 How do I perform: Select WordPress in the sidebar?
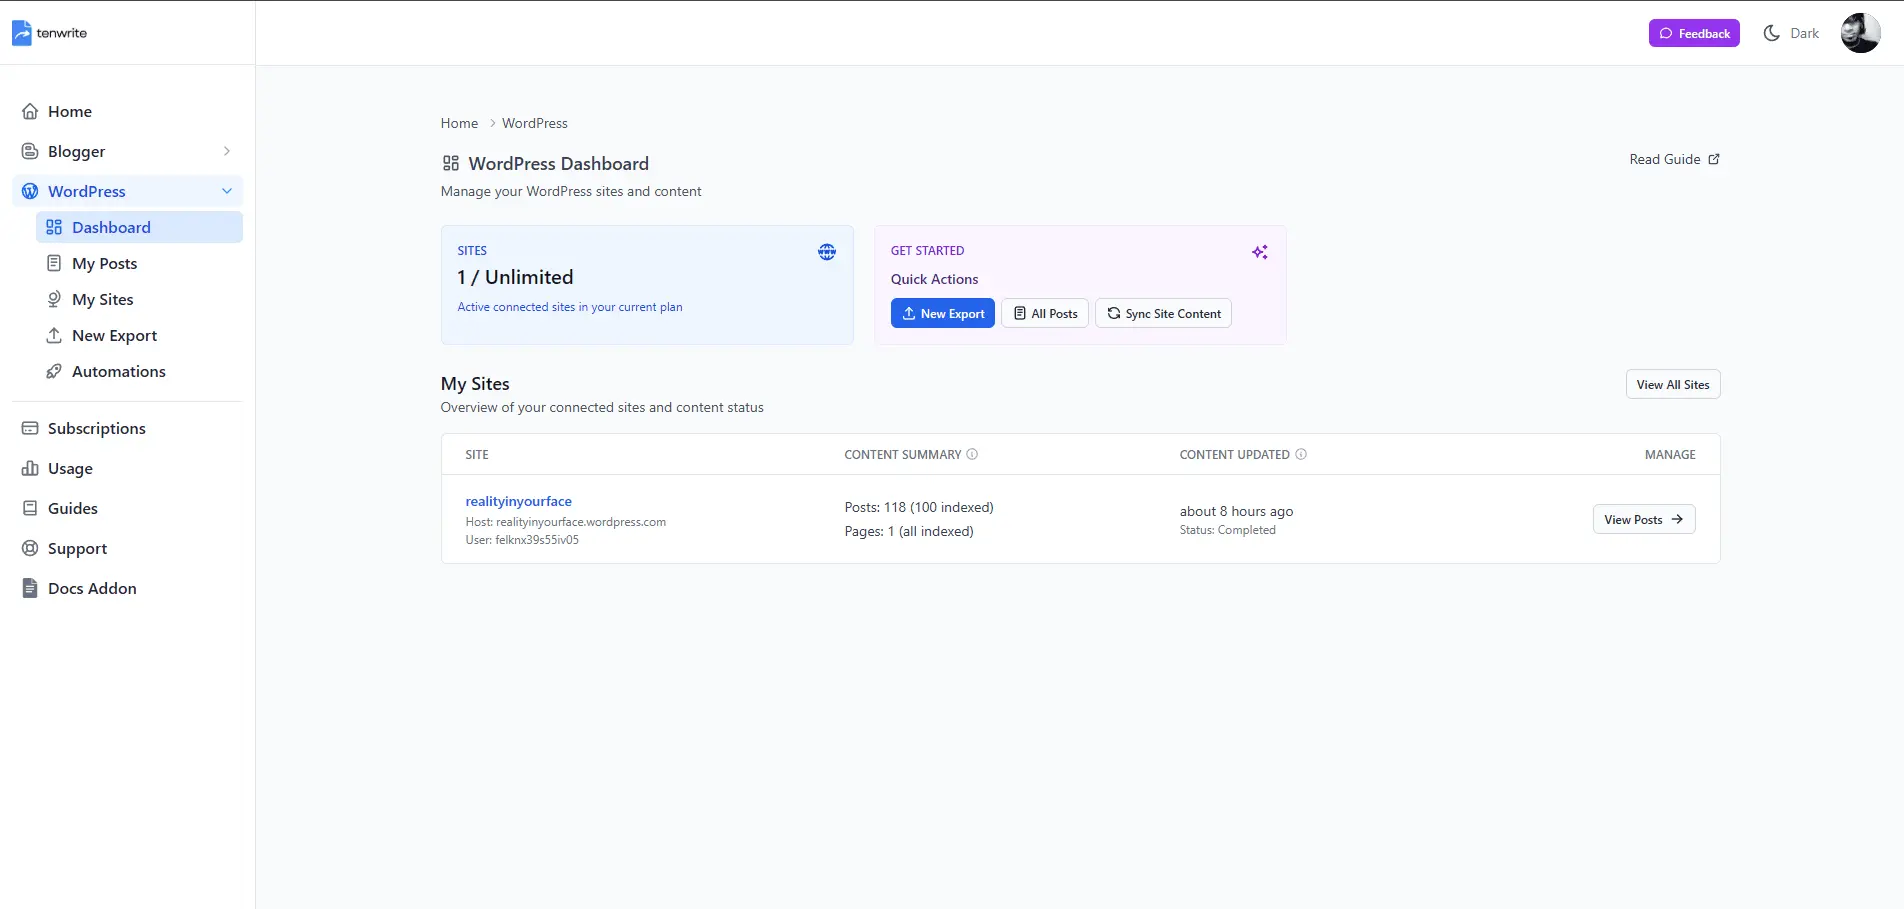127,191
